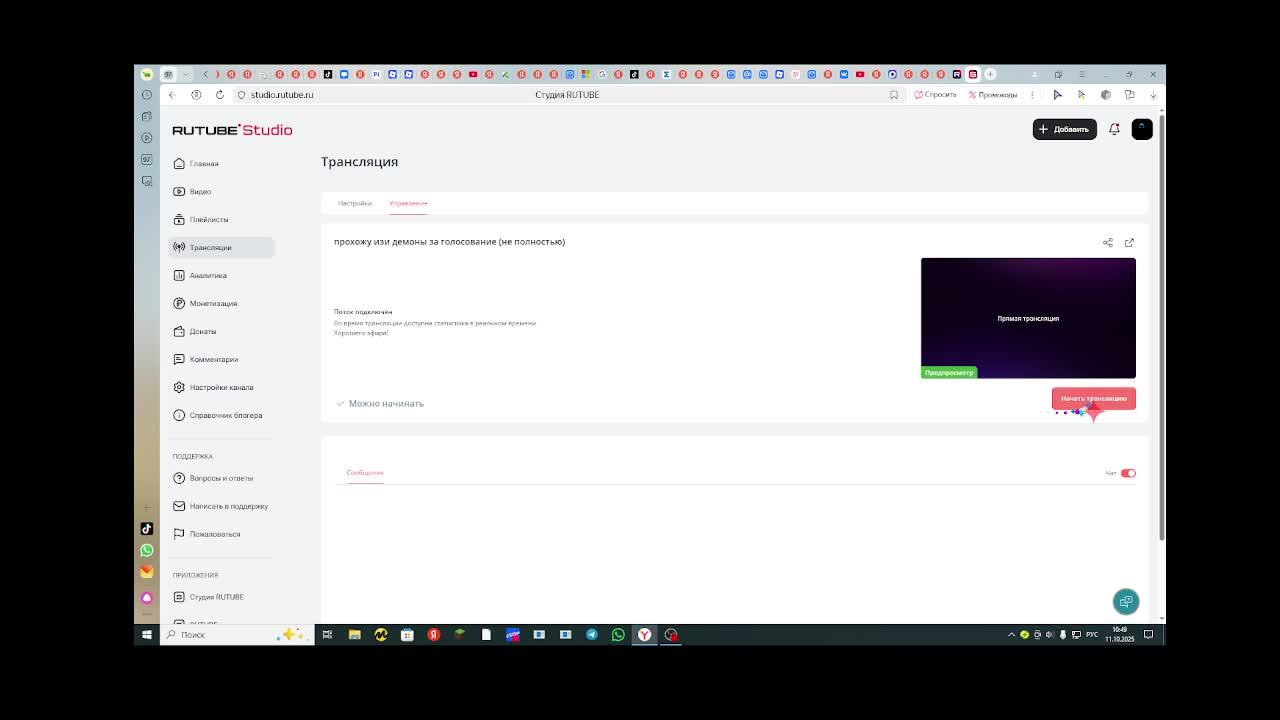Open WhatsApp in the browser side panel
1280x720 pixels.
point(147,550)
